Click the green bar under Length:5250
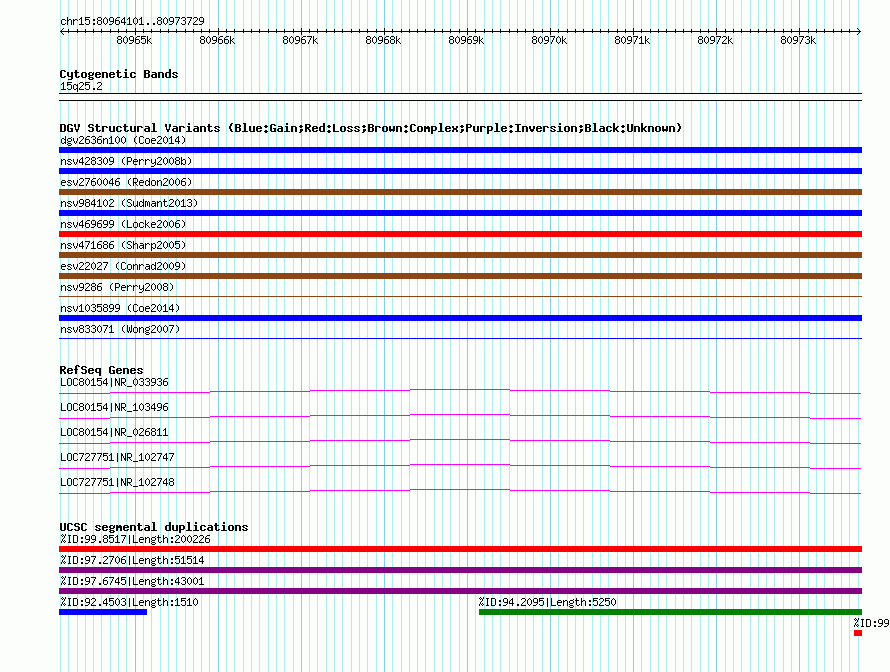Image resolution: width=890 pixels, height=672 pixels. [x=670, y=612]
